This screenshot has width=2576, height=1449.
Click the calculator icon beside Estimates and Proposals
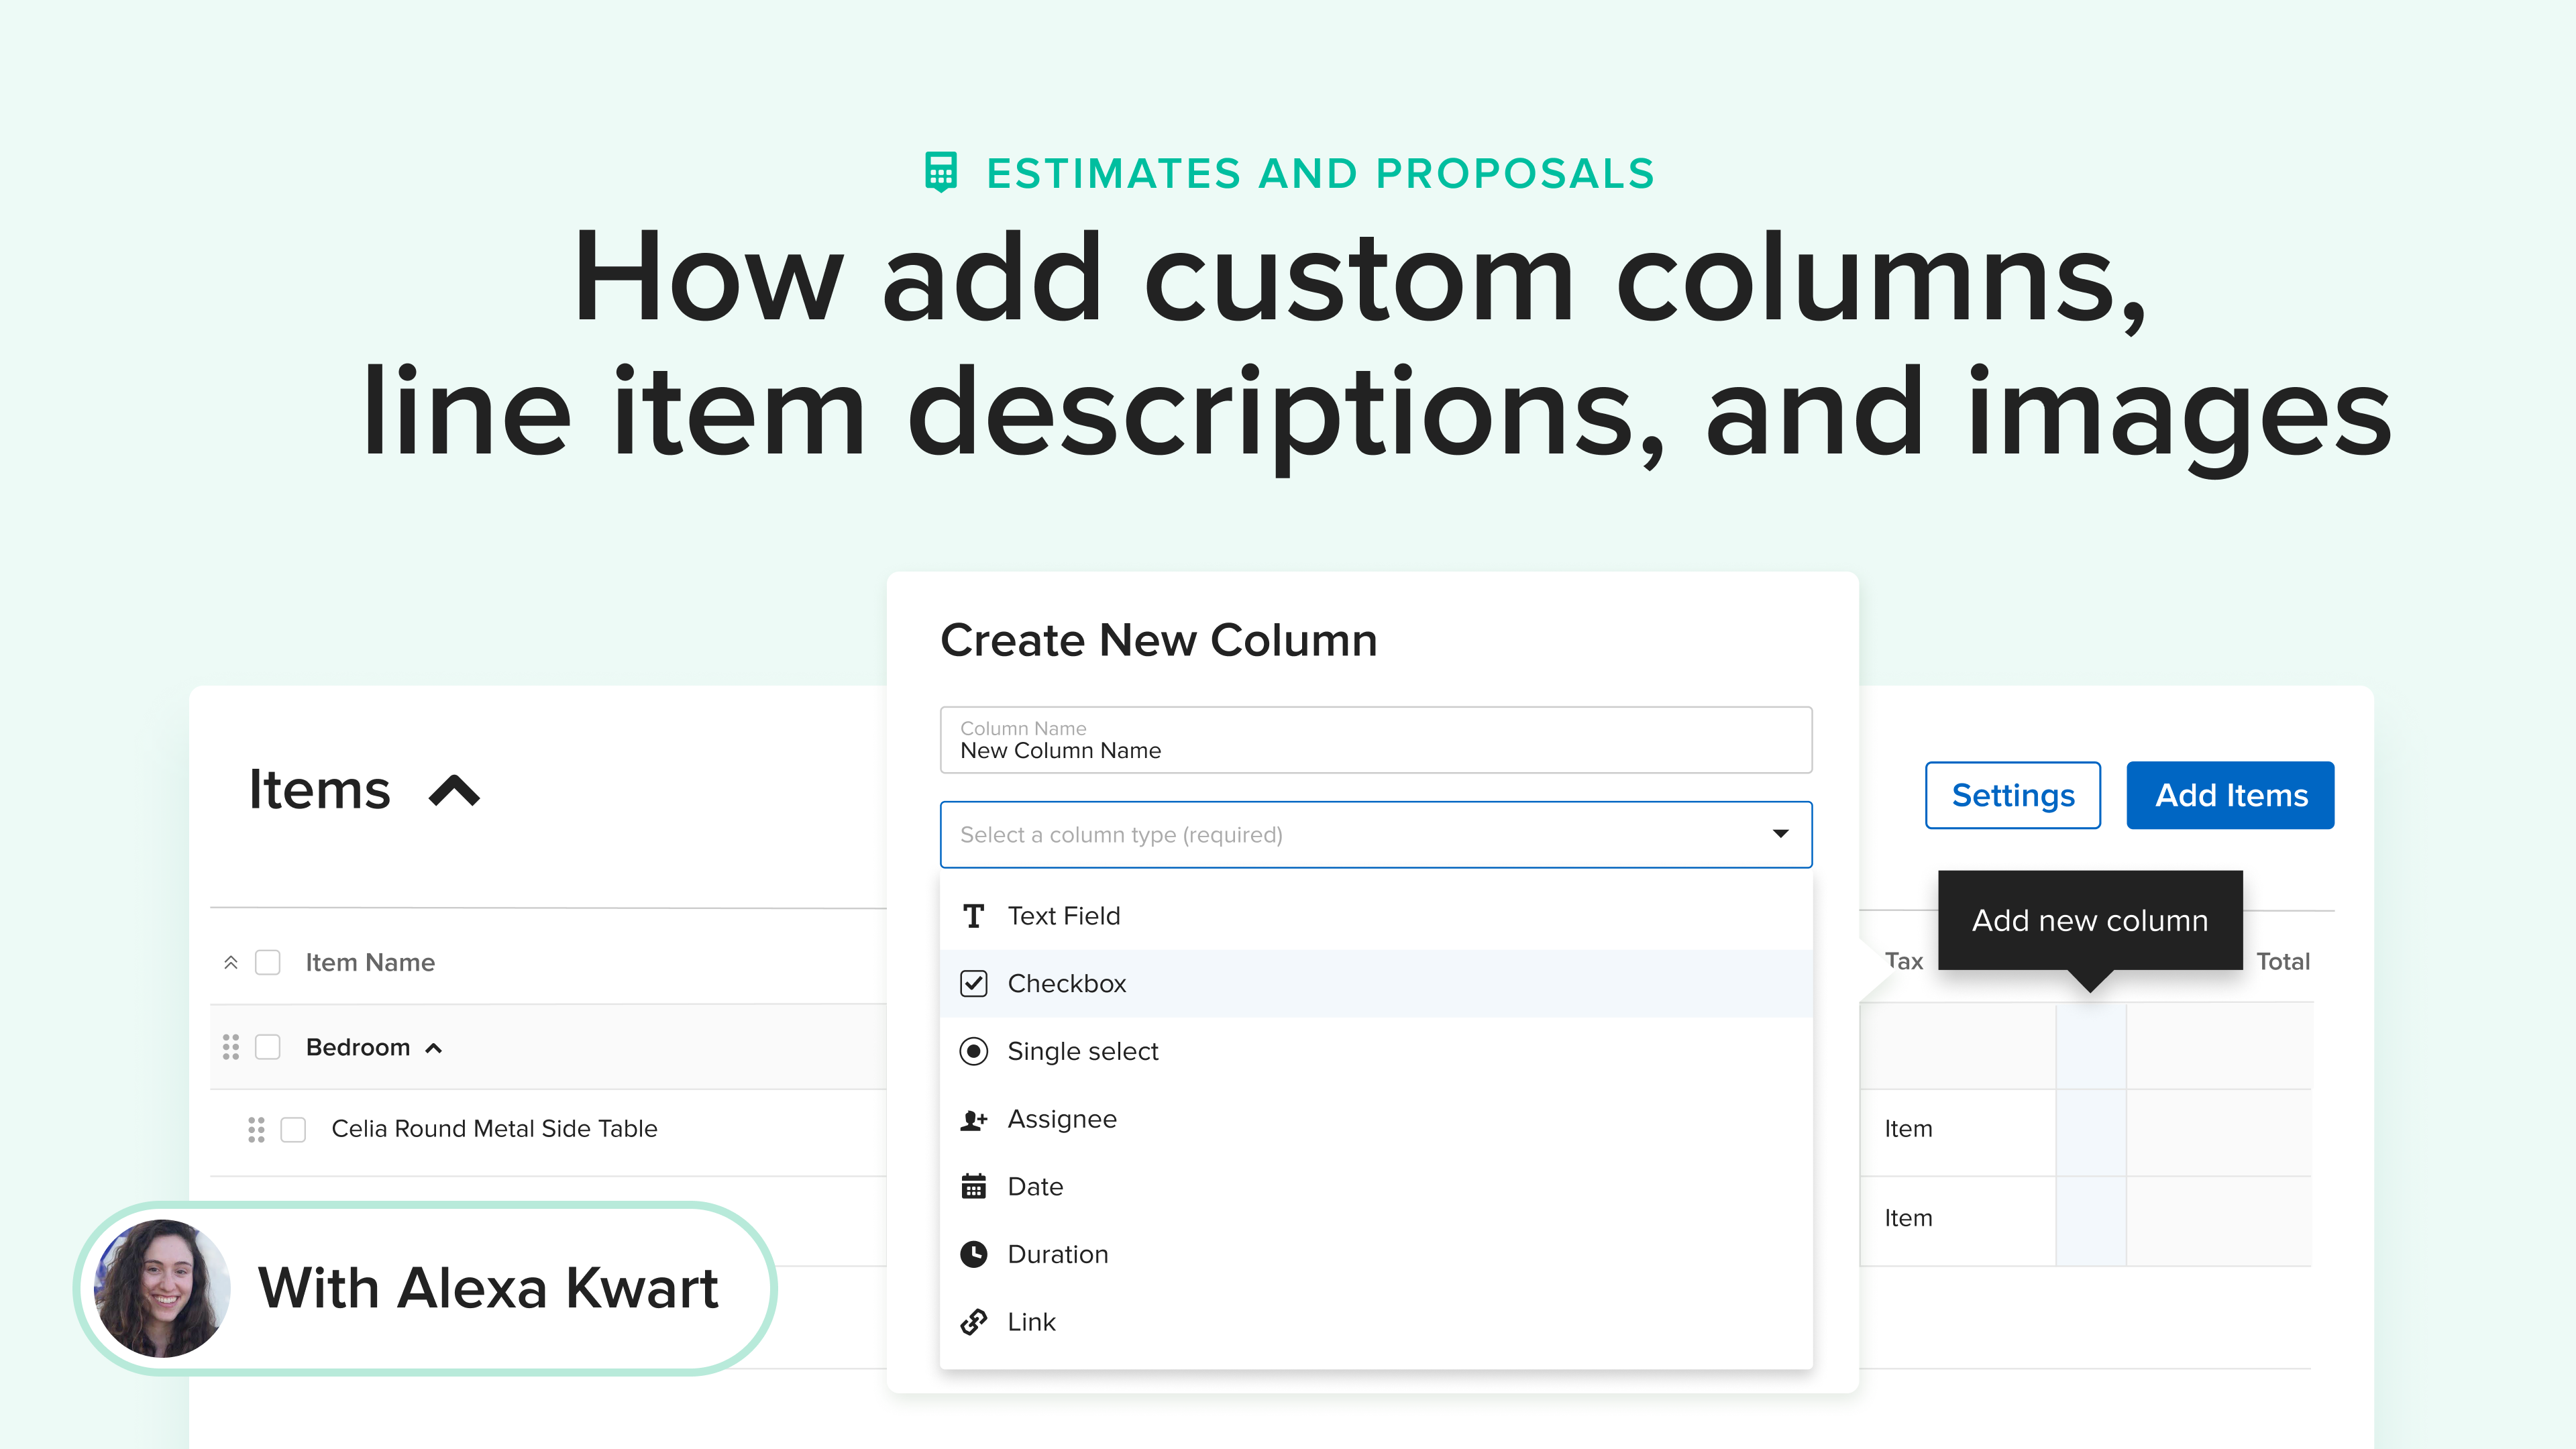coord(940,172)
